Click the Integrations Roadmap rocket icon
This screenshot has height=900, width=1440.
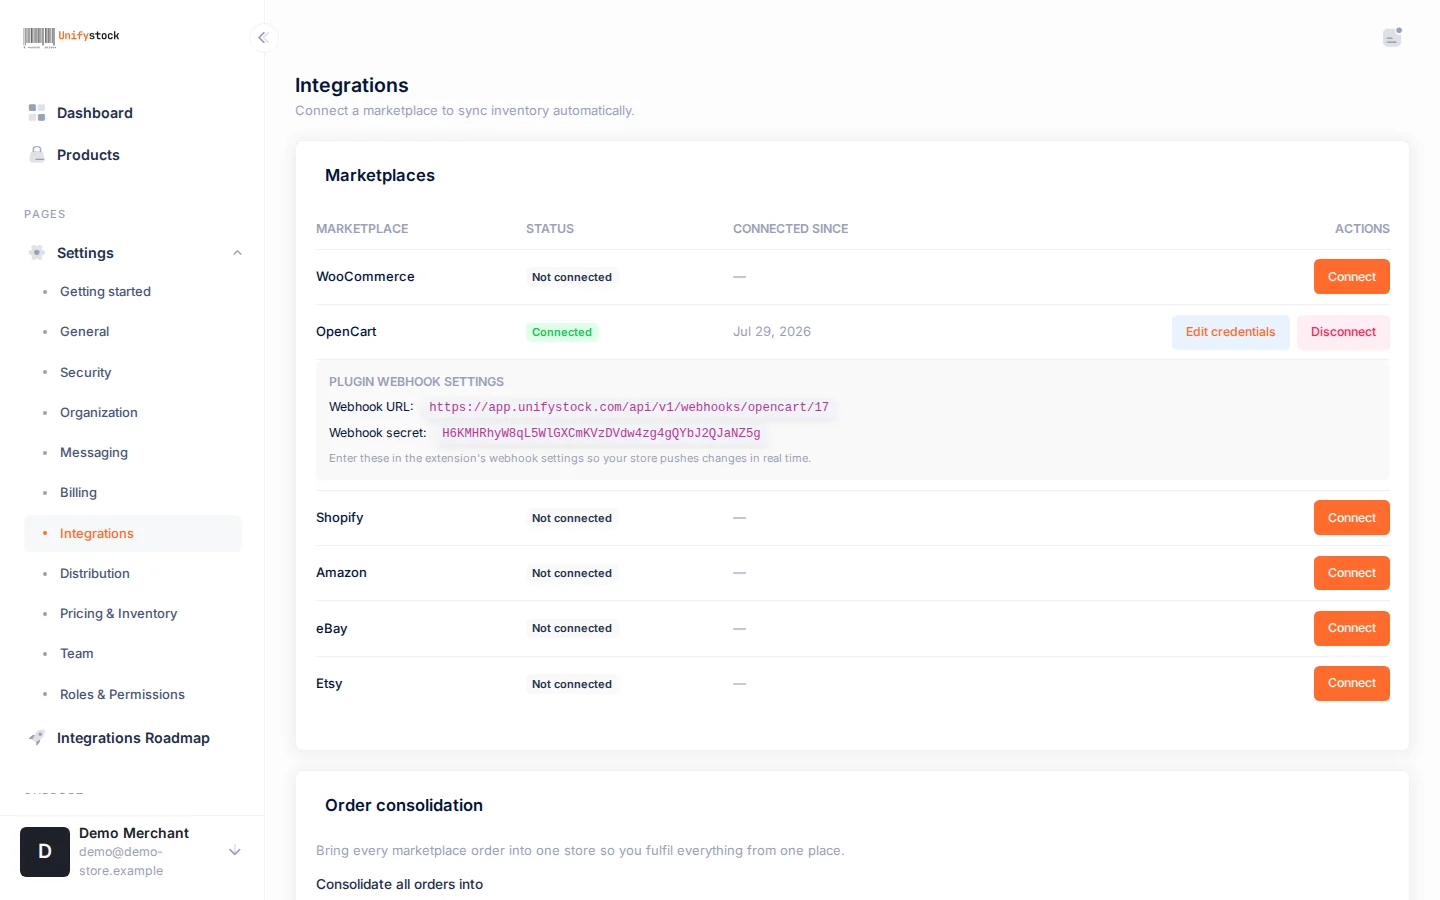pos(37,738)
